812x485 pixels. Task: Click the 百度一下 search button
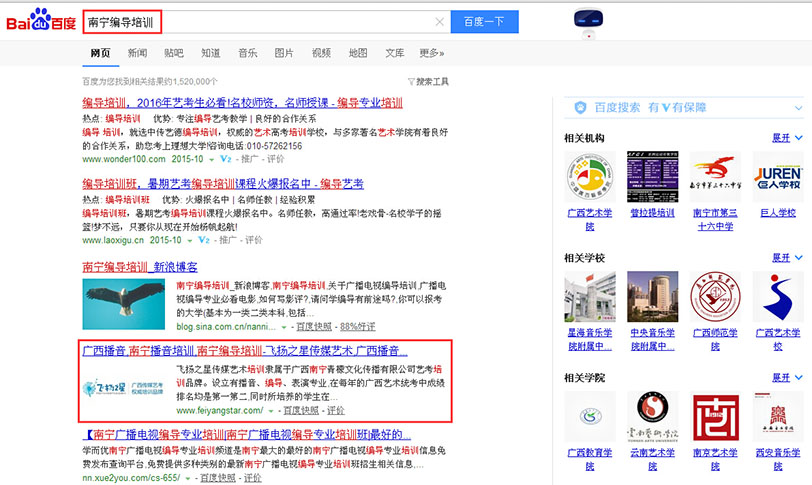tap(484, 22)
